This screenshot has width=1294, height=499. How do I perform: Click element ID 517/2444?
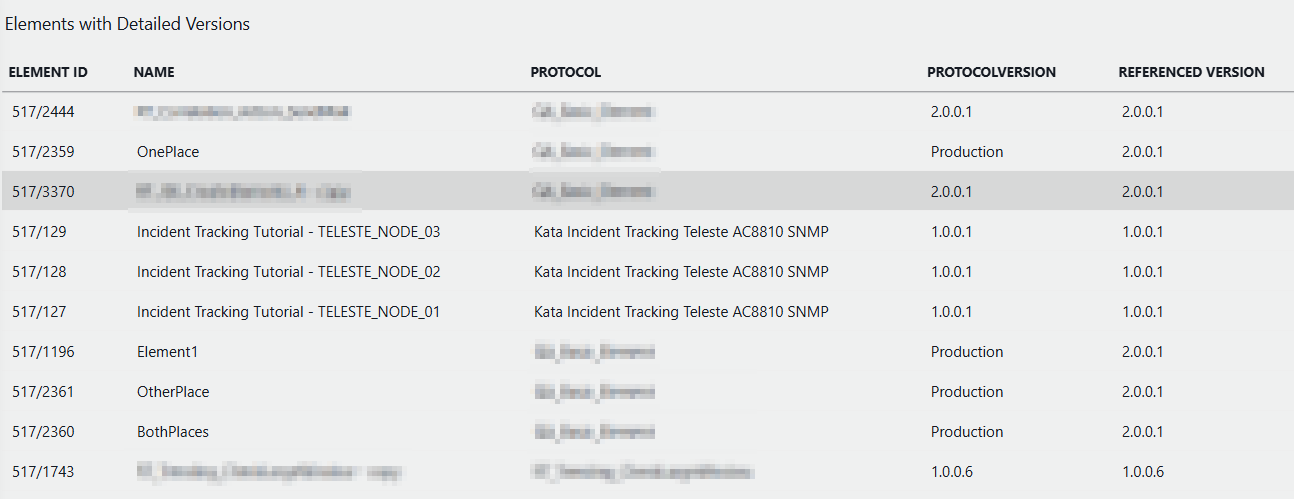pos(43,112)
